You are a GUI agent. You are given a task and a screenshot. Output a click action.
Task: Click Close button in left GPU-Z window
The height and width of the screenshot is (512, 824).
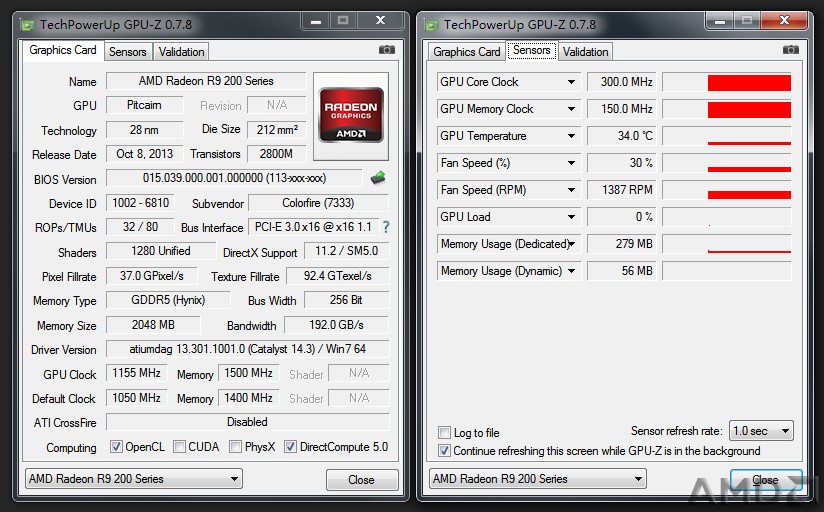coord(362,479)
